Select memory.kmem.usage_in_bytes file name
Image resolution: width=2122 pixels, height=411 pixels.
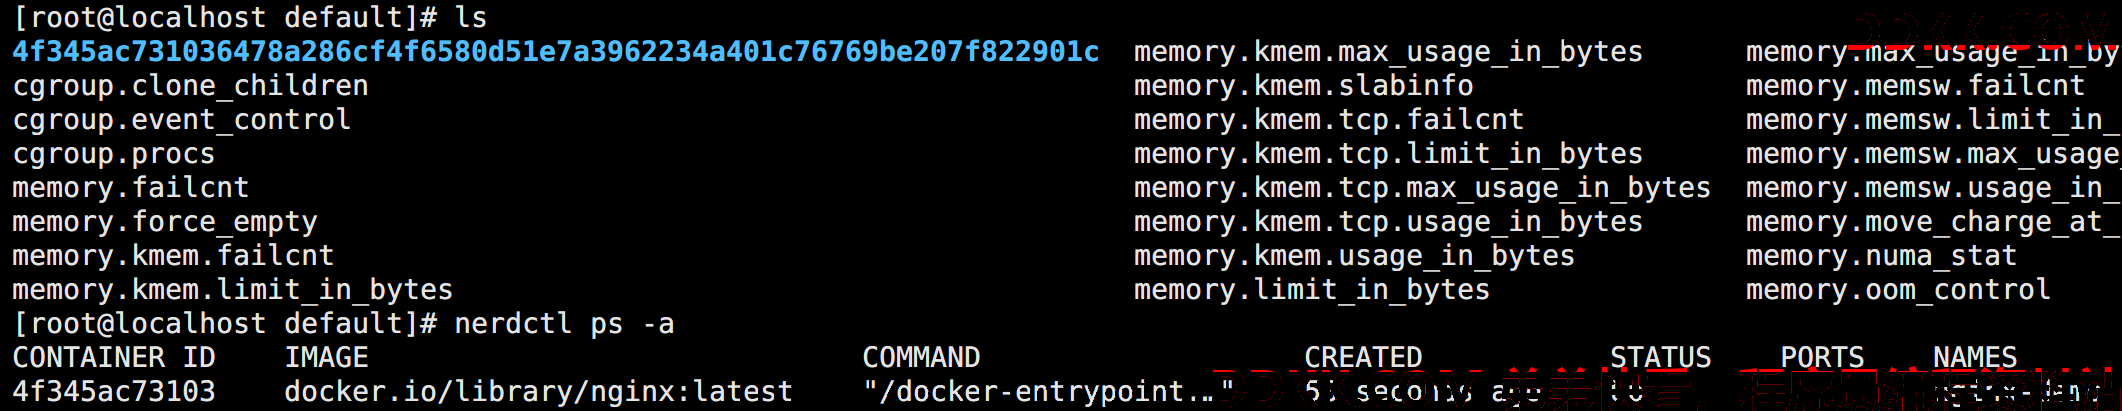tap(1354, 256)
